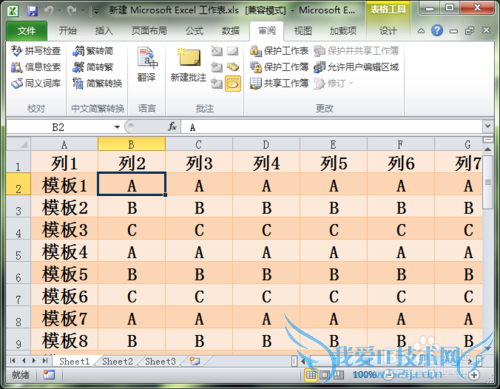
Task: Click the insert new worksheet icon
Action: coord(195,361)
